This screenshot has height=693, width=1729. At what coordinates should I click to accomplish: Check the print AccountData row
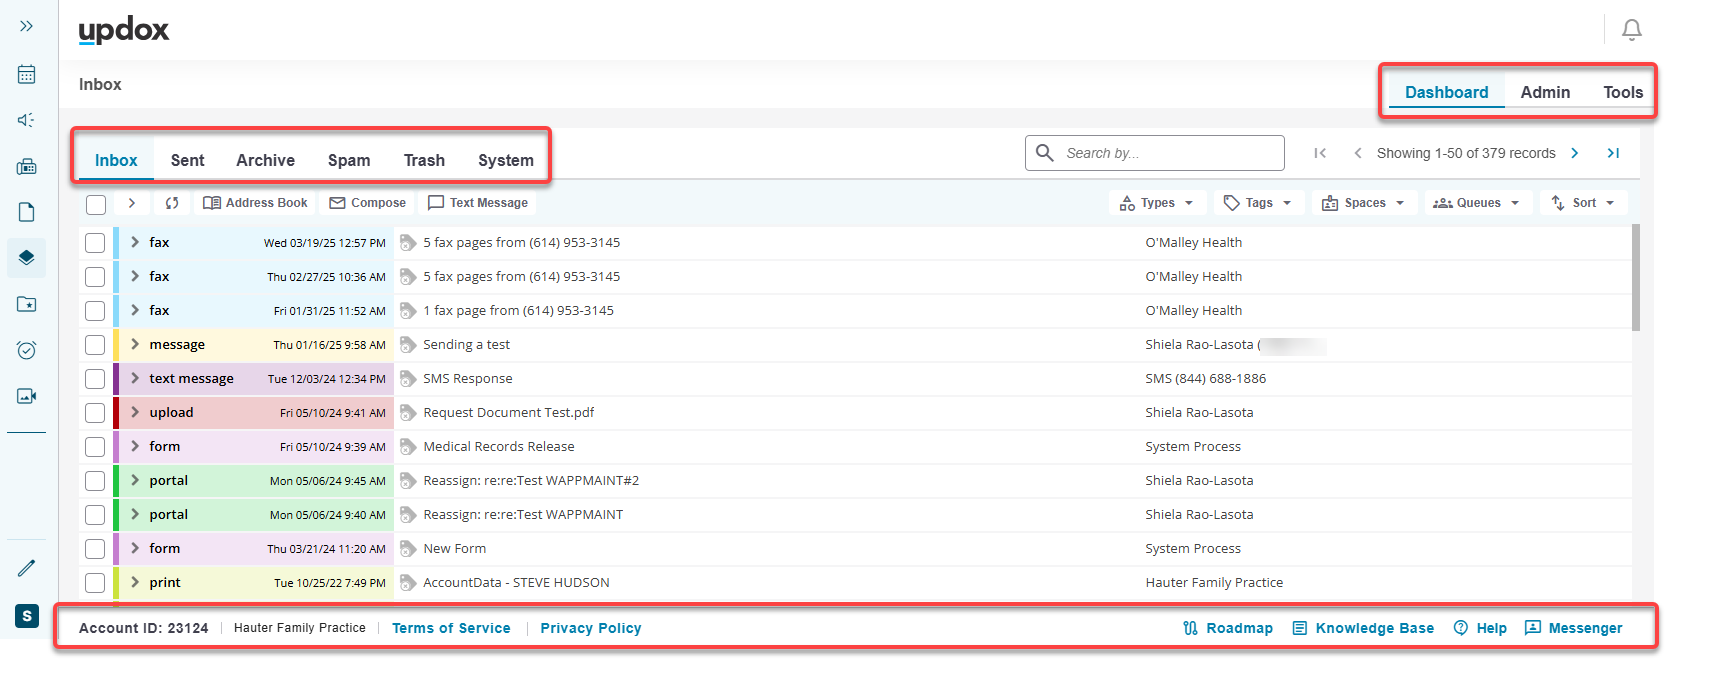pos(95,583)
